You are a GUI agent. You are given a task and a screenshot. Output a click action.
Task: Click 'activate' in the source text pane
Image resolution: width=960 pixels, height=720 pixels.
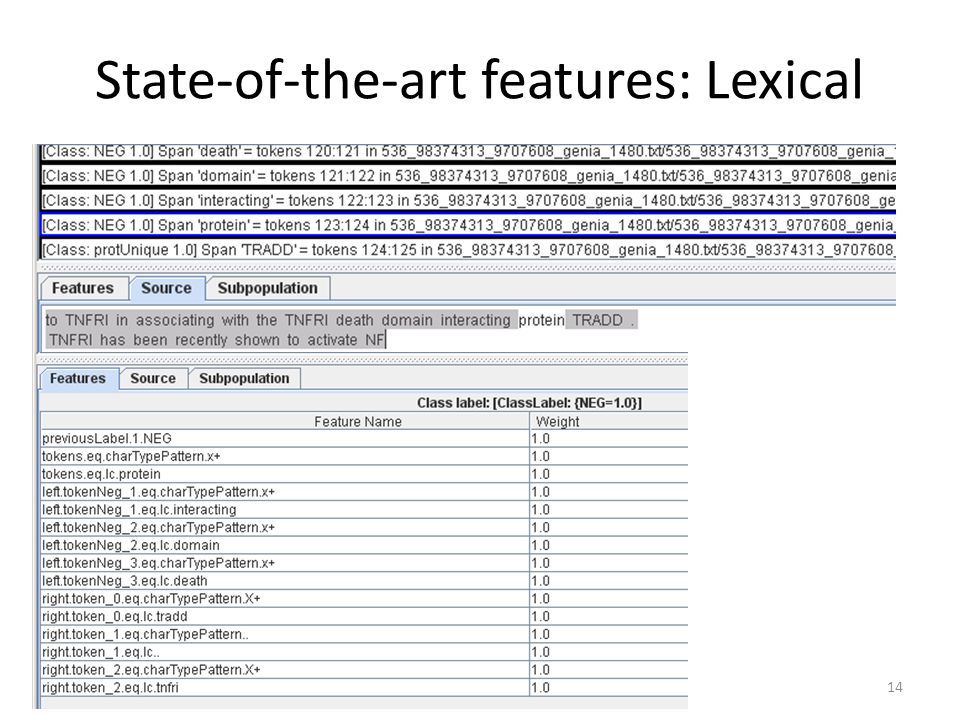332,340
